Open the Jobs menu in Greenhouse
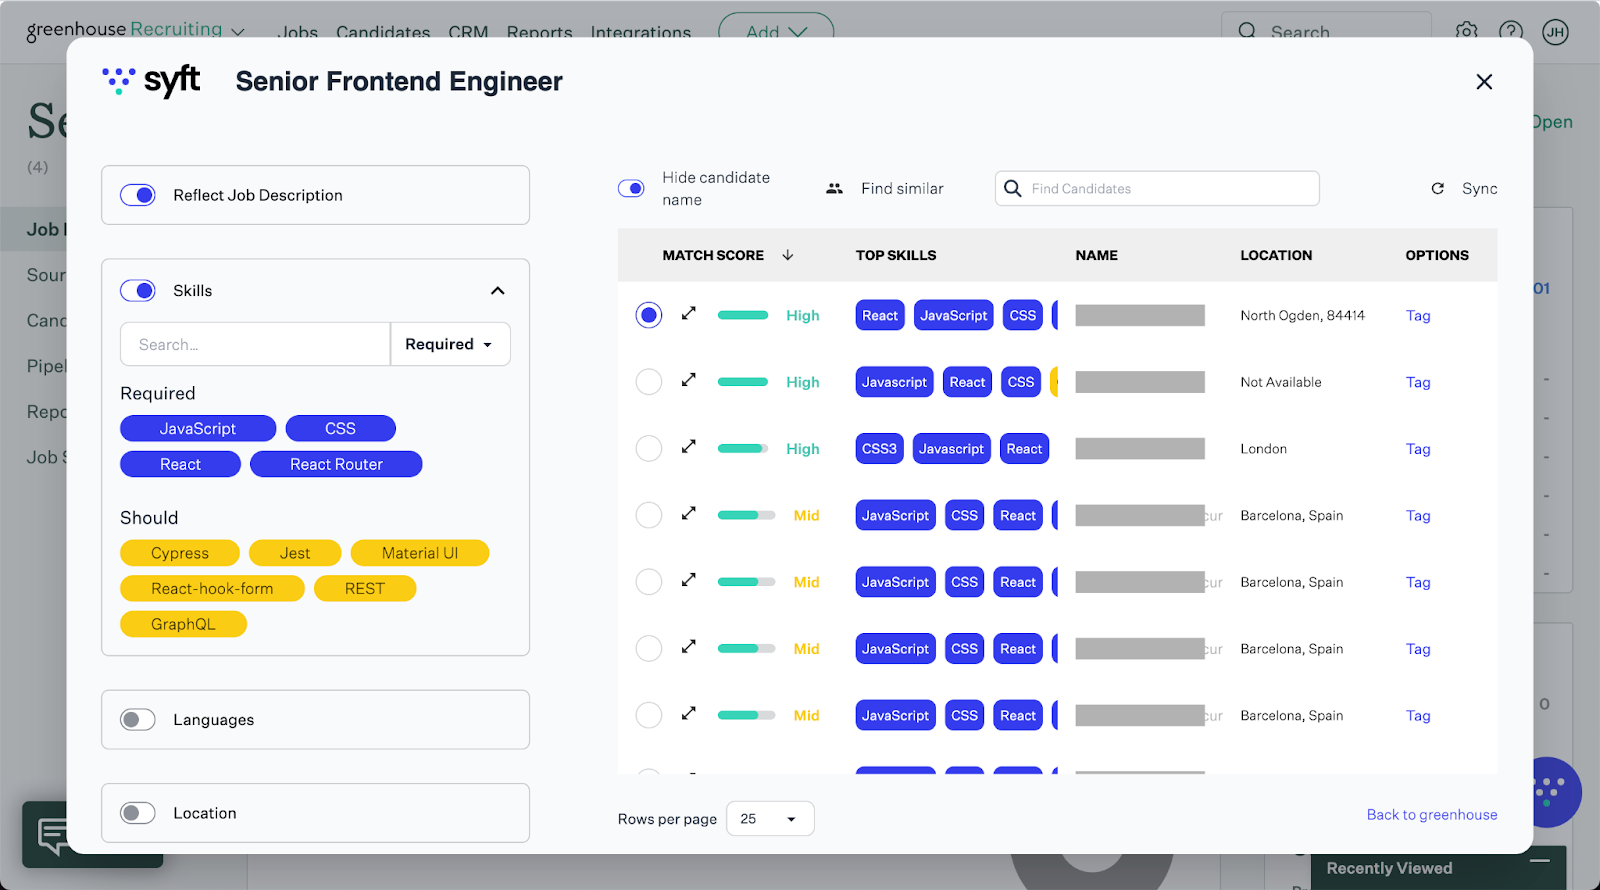The height and width of the screenshot is (890, 1600). [298, 32]
